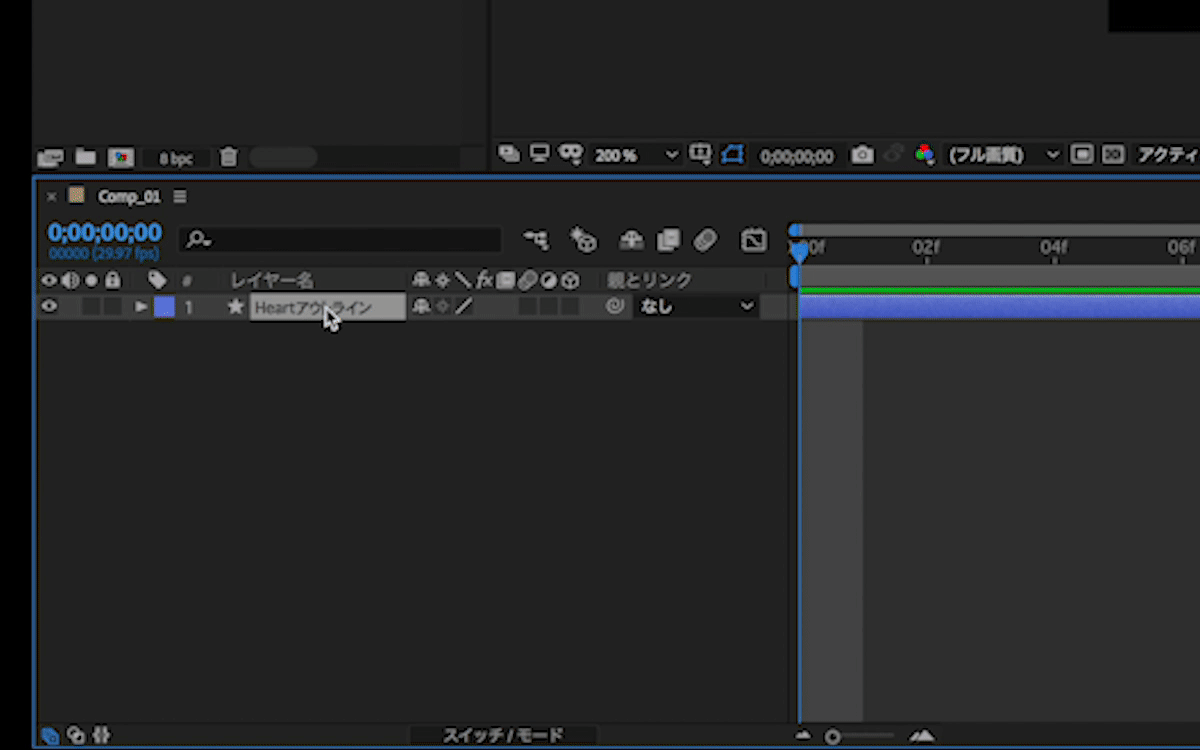
Task: Open the 200% magnification dropdown
Action: (637, 155)
